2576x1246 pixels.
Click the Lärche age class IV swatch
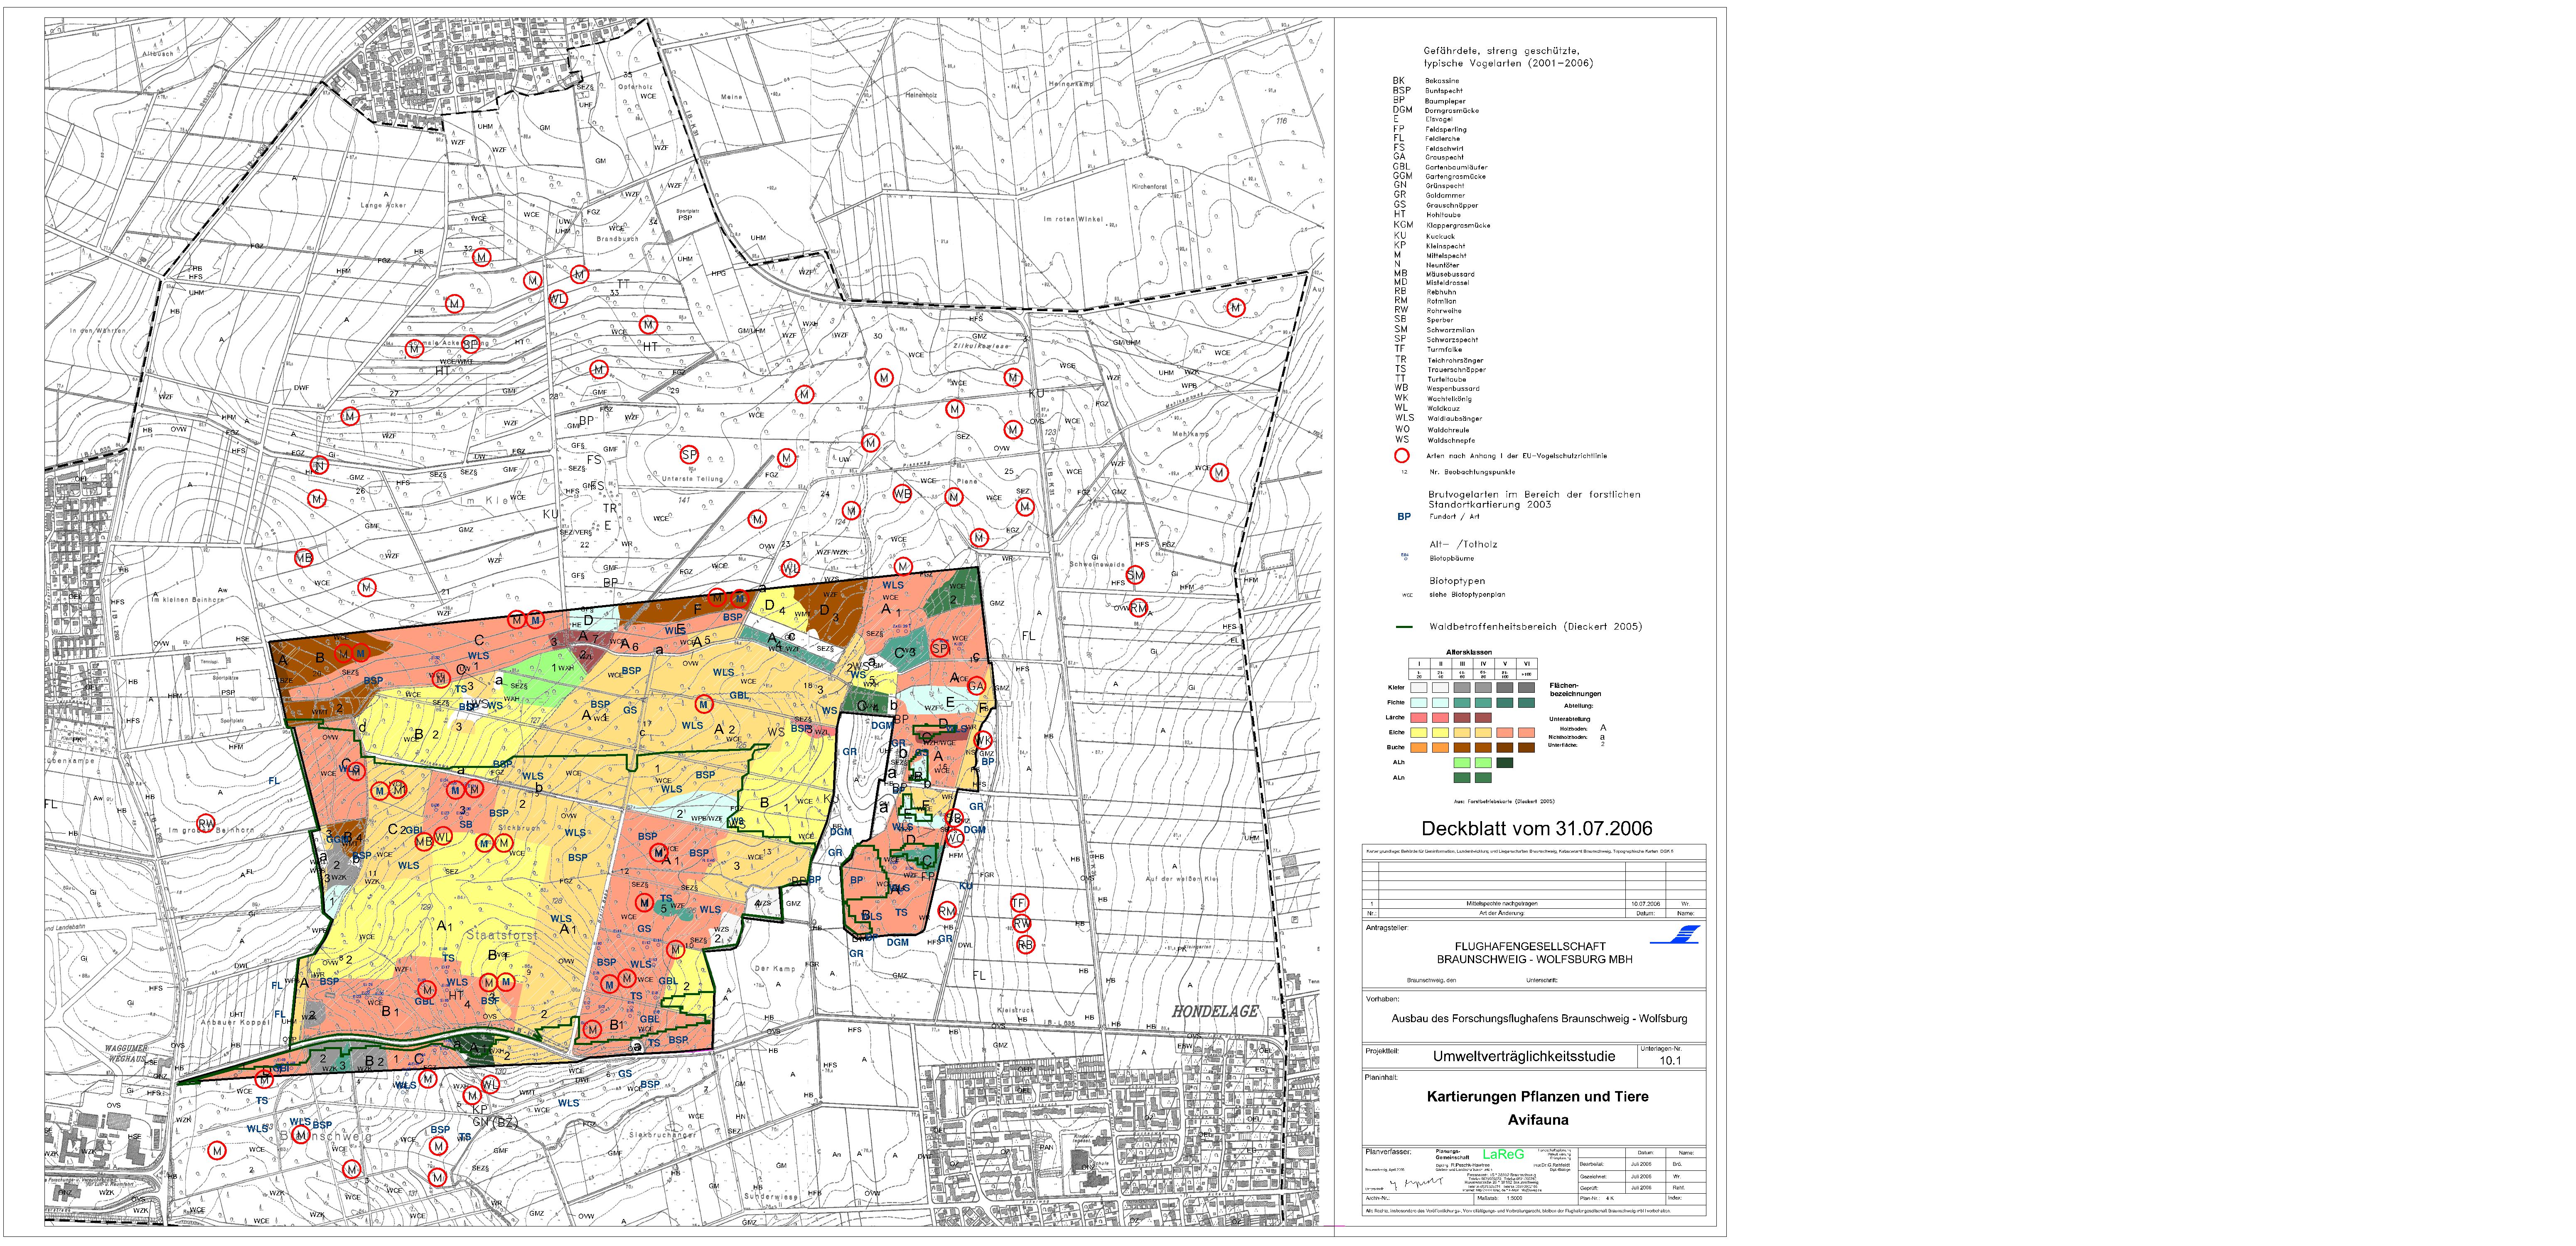pos(1483,718)
